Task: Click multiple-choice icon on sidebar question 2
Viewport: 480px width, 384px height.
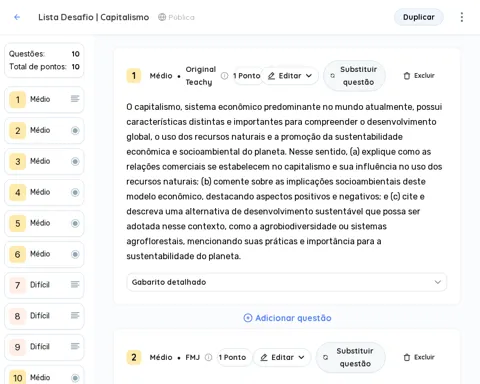Action: [75, 131]
